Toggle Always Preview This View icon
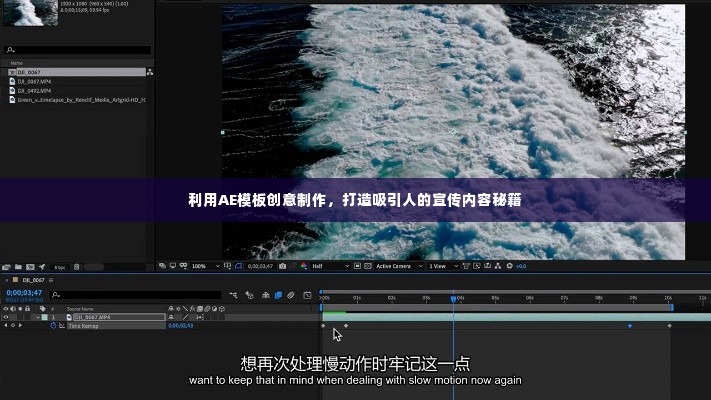The width and height of the screenshot is (711, 400). pyautogui.click(x=162, y=266)
